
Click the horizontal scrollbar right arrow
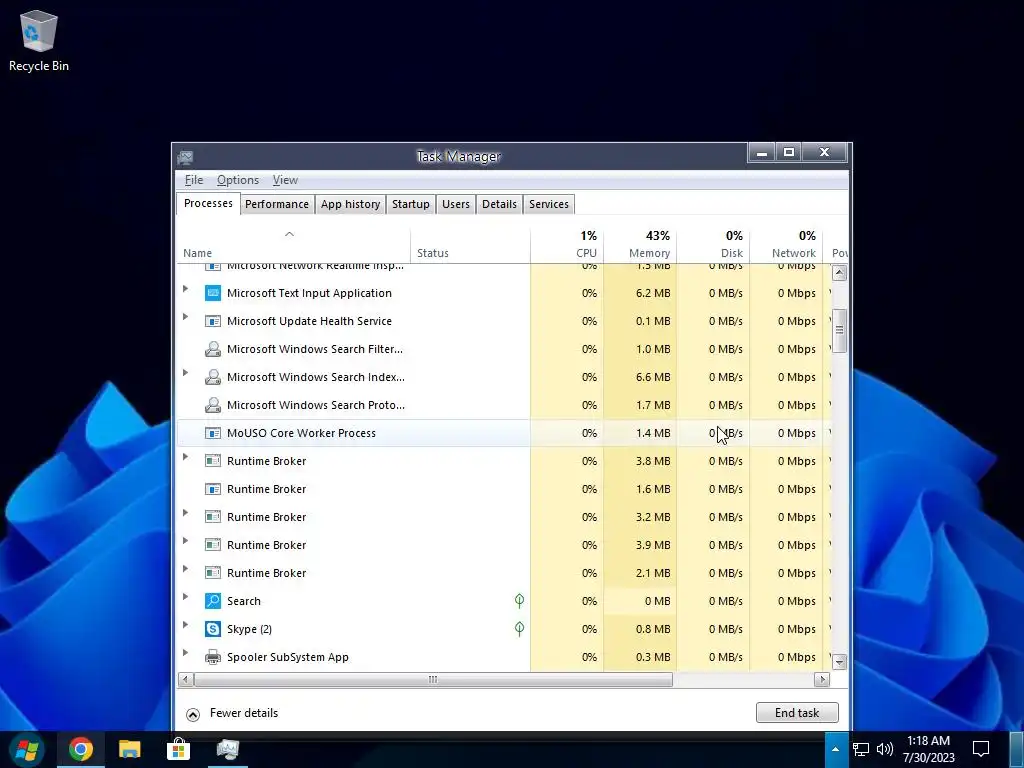(822, 680)
